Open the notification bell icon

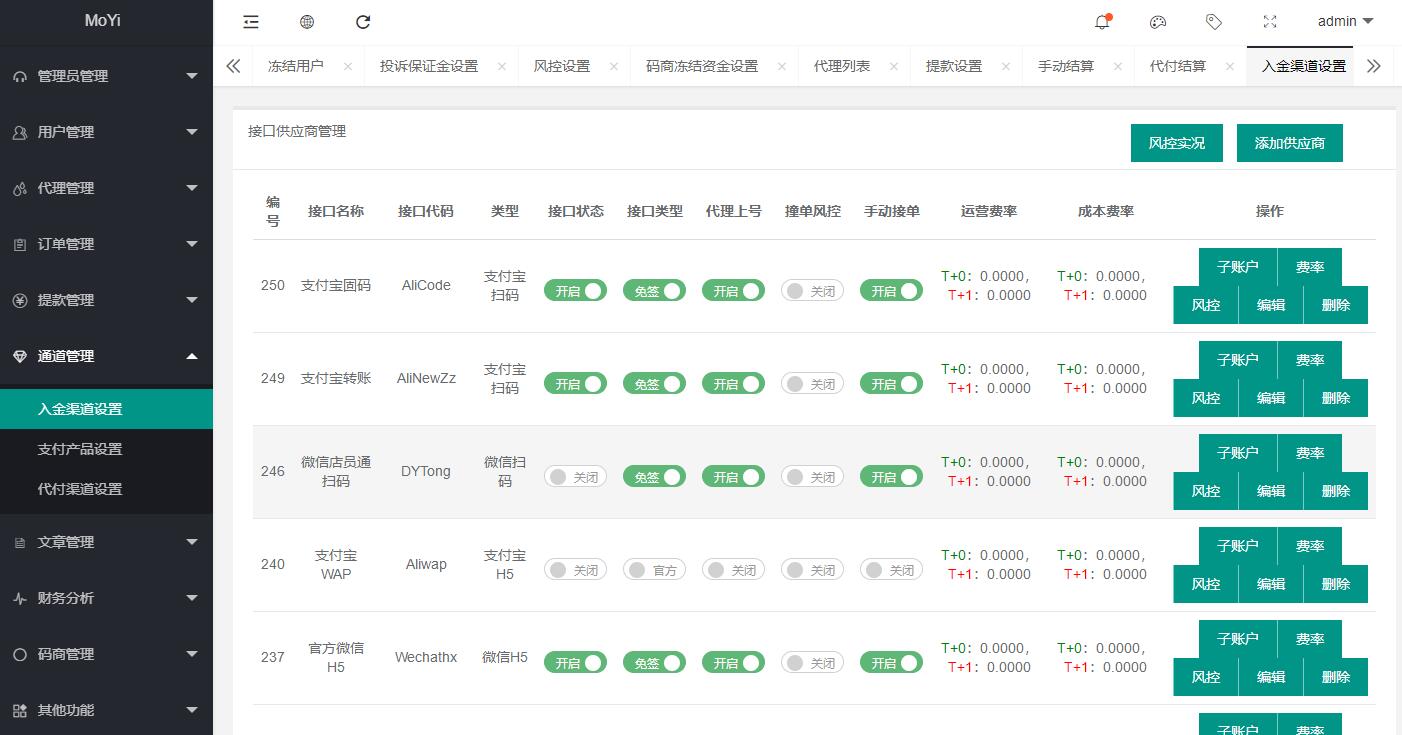pos(1102,21)
